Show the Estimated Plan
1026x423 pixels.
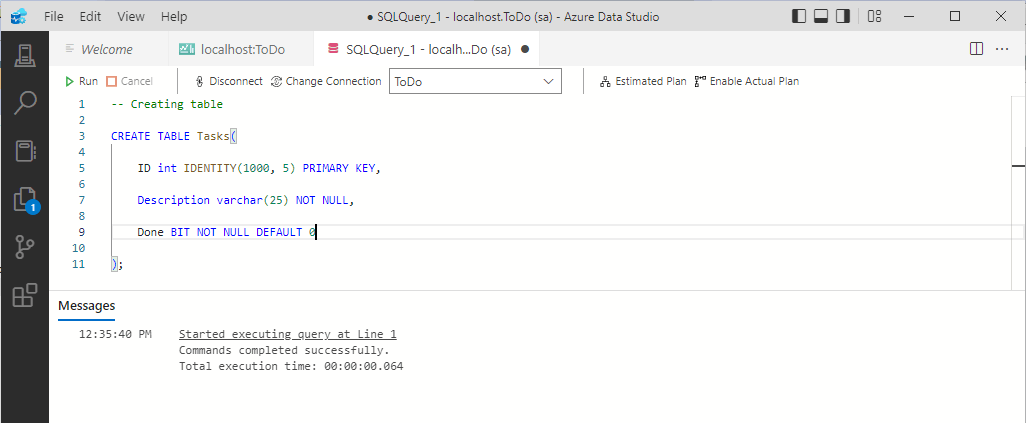pyautogui.click(x=643, y=81)
